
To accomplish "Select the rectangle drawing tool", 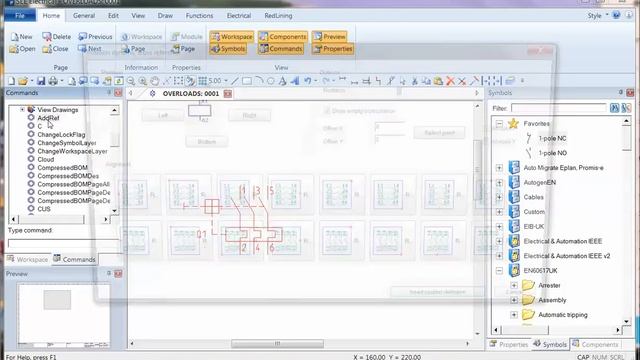I will click(247, 81).
